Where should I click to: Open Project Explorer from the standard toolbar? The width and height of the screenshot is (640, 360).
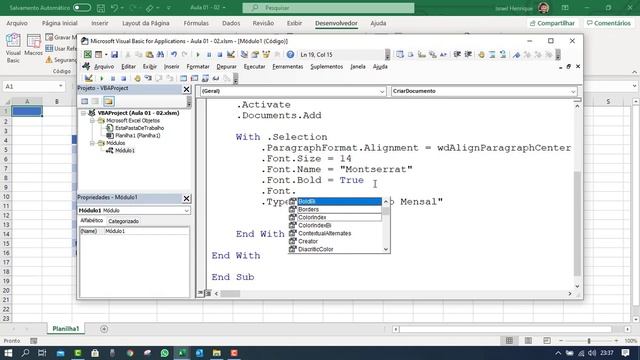point(244,54)
